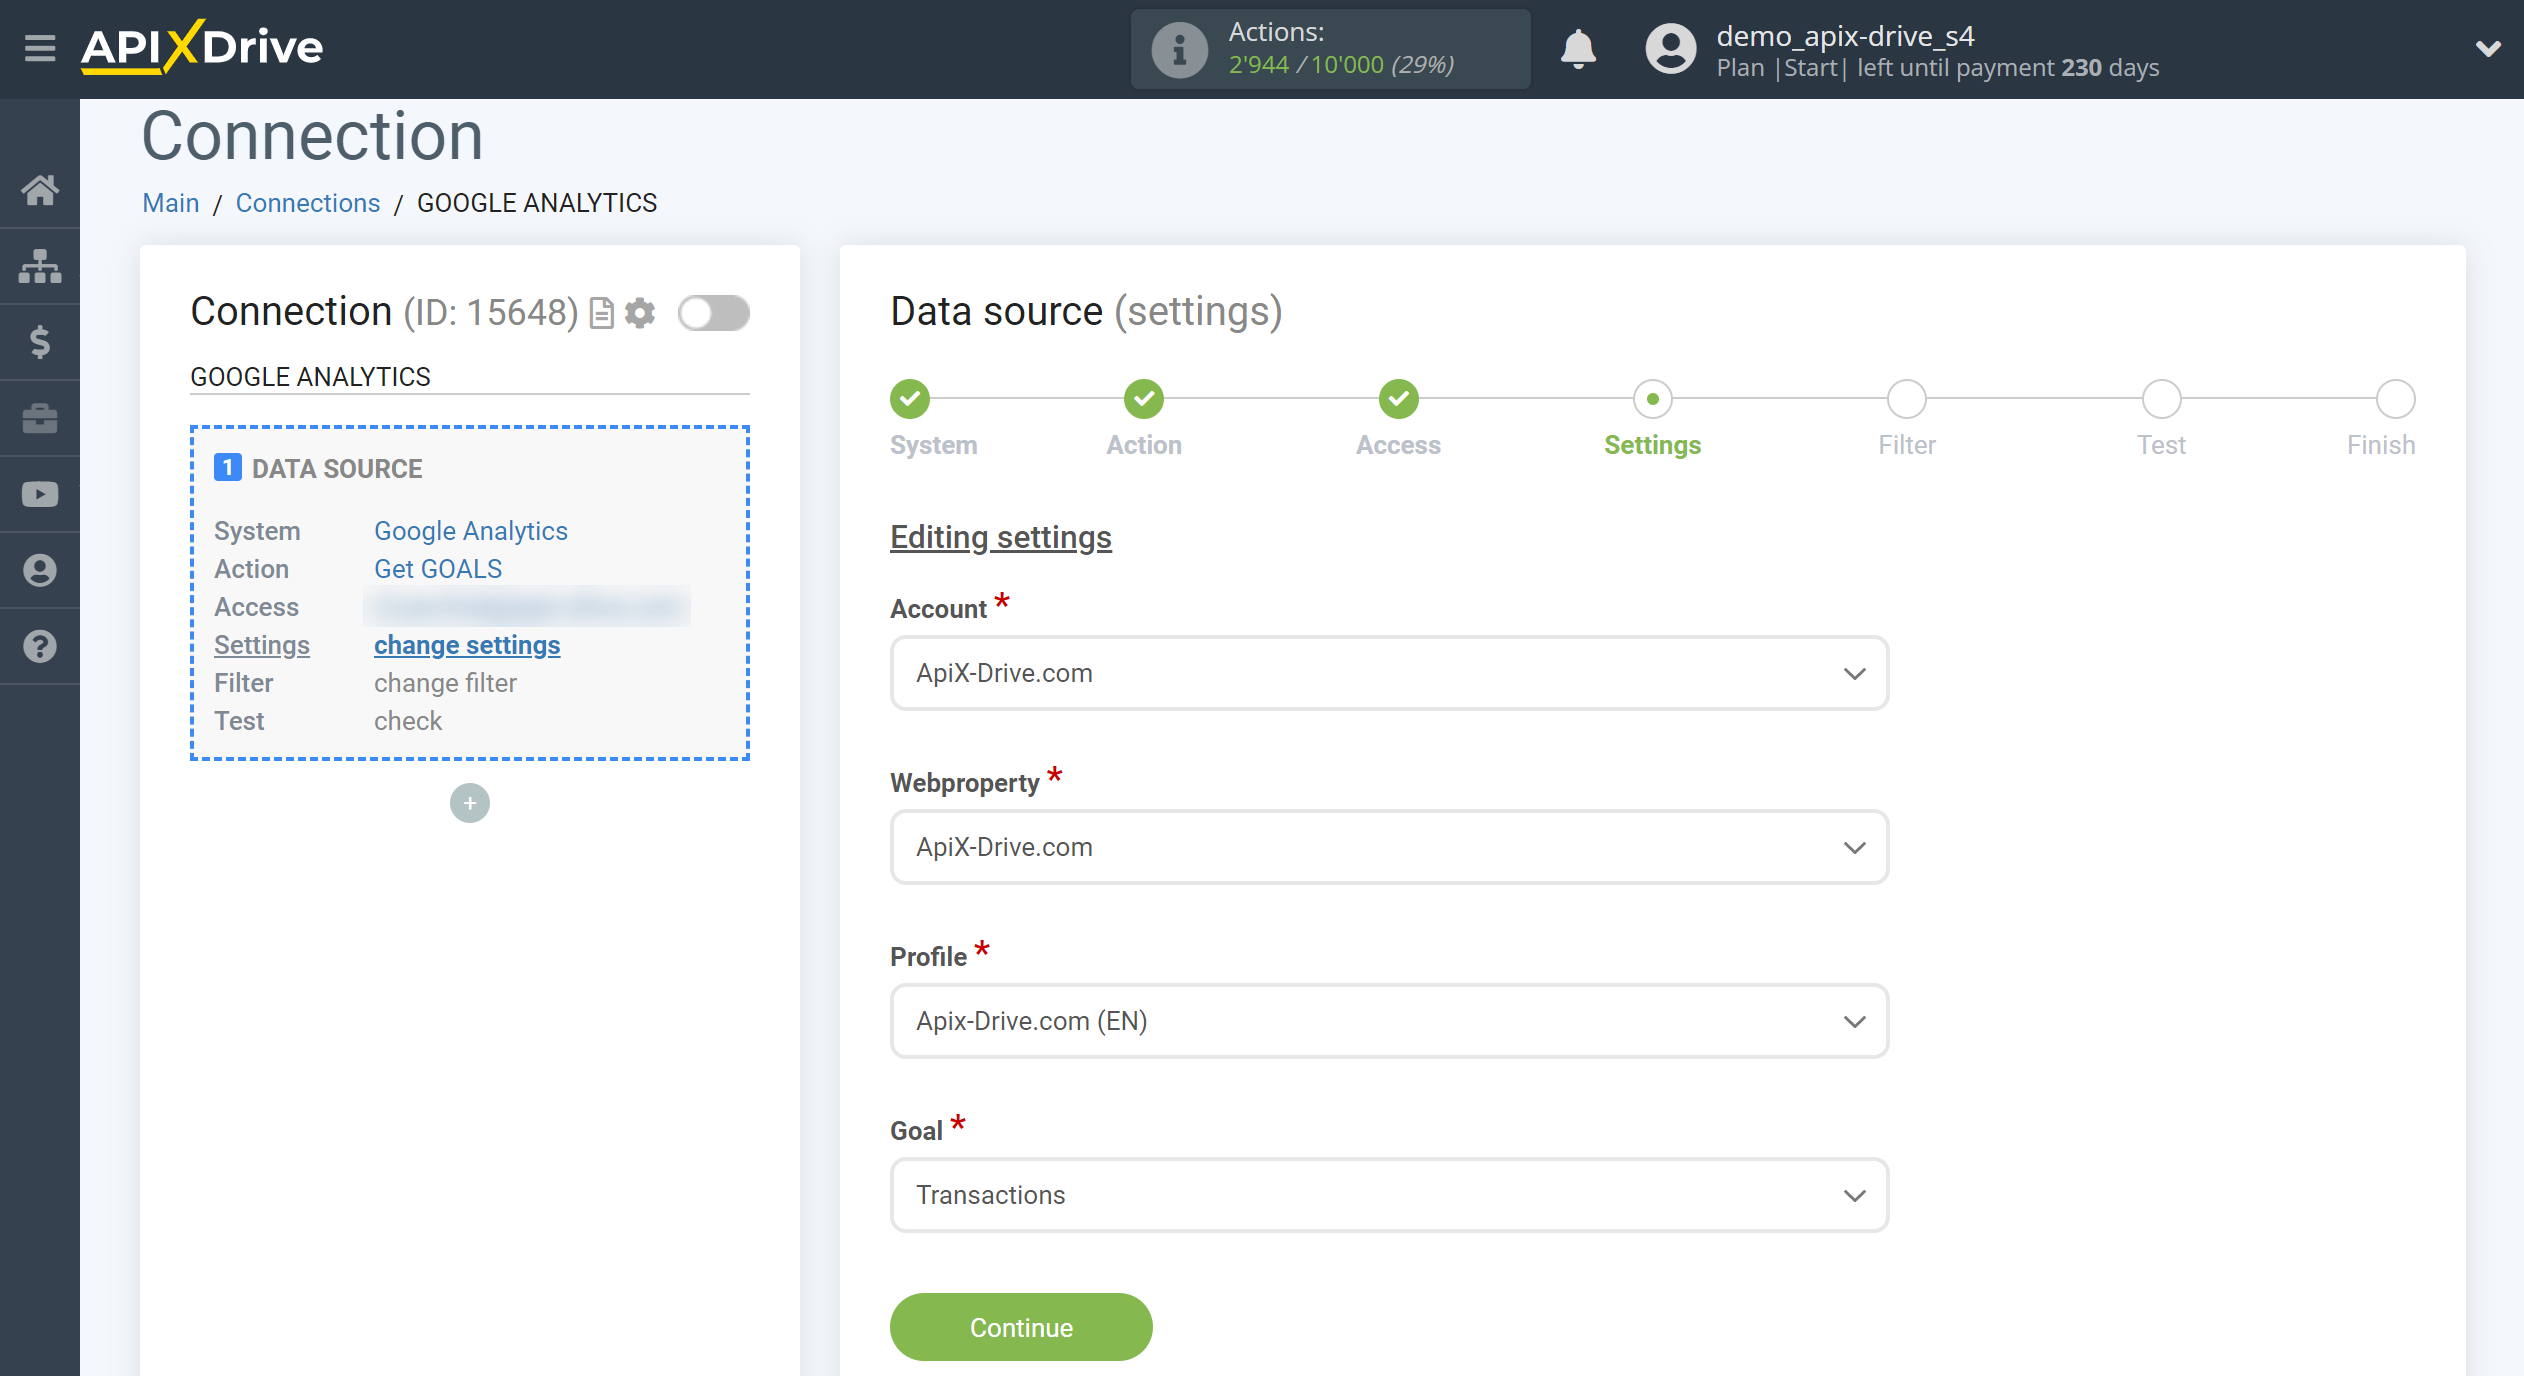Expand the account menu chevron
The width and height of the screenshot is (2524, 1376).
pyautogui.click(x=2488, y=48)
